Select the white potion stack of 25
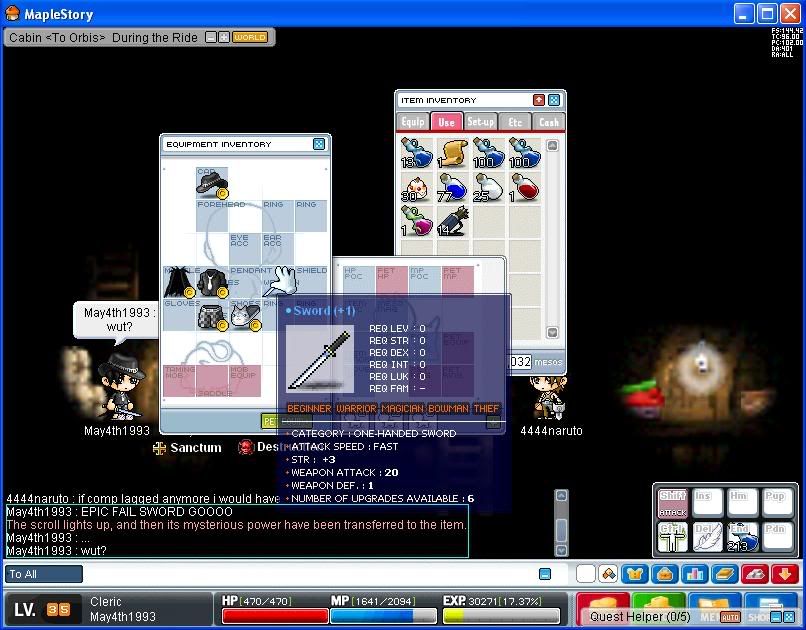Viewport: 806px width, 630px height. (x=489, y=188)
